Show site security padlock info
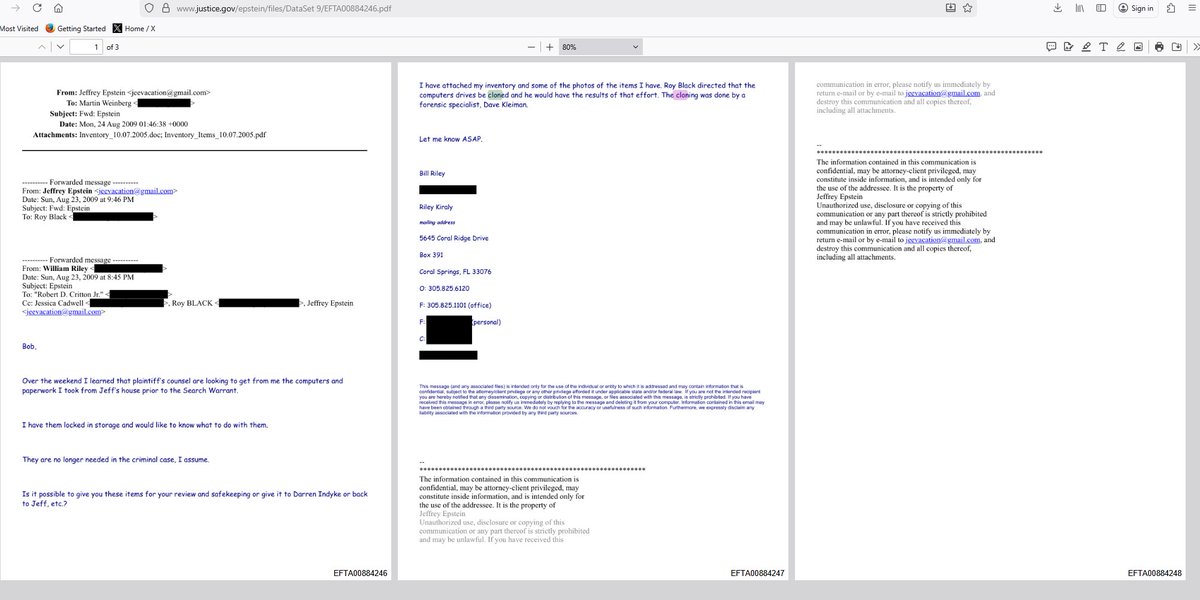The image size is (1200, 600). click(x=165, y=8)
